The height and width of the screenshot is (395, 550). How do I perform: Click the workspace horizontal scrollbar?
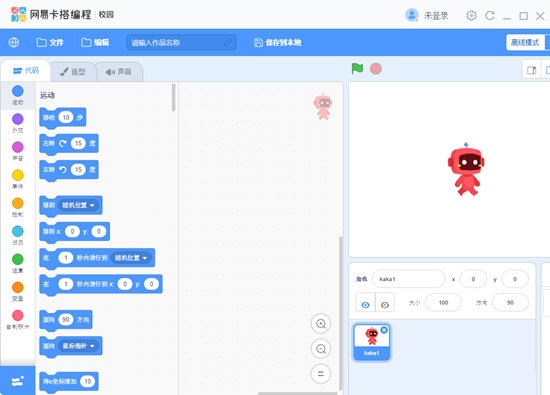pyautogui.click(x=297, y=394)
